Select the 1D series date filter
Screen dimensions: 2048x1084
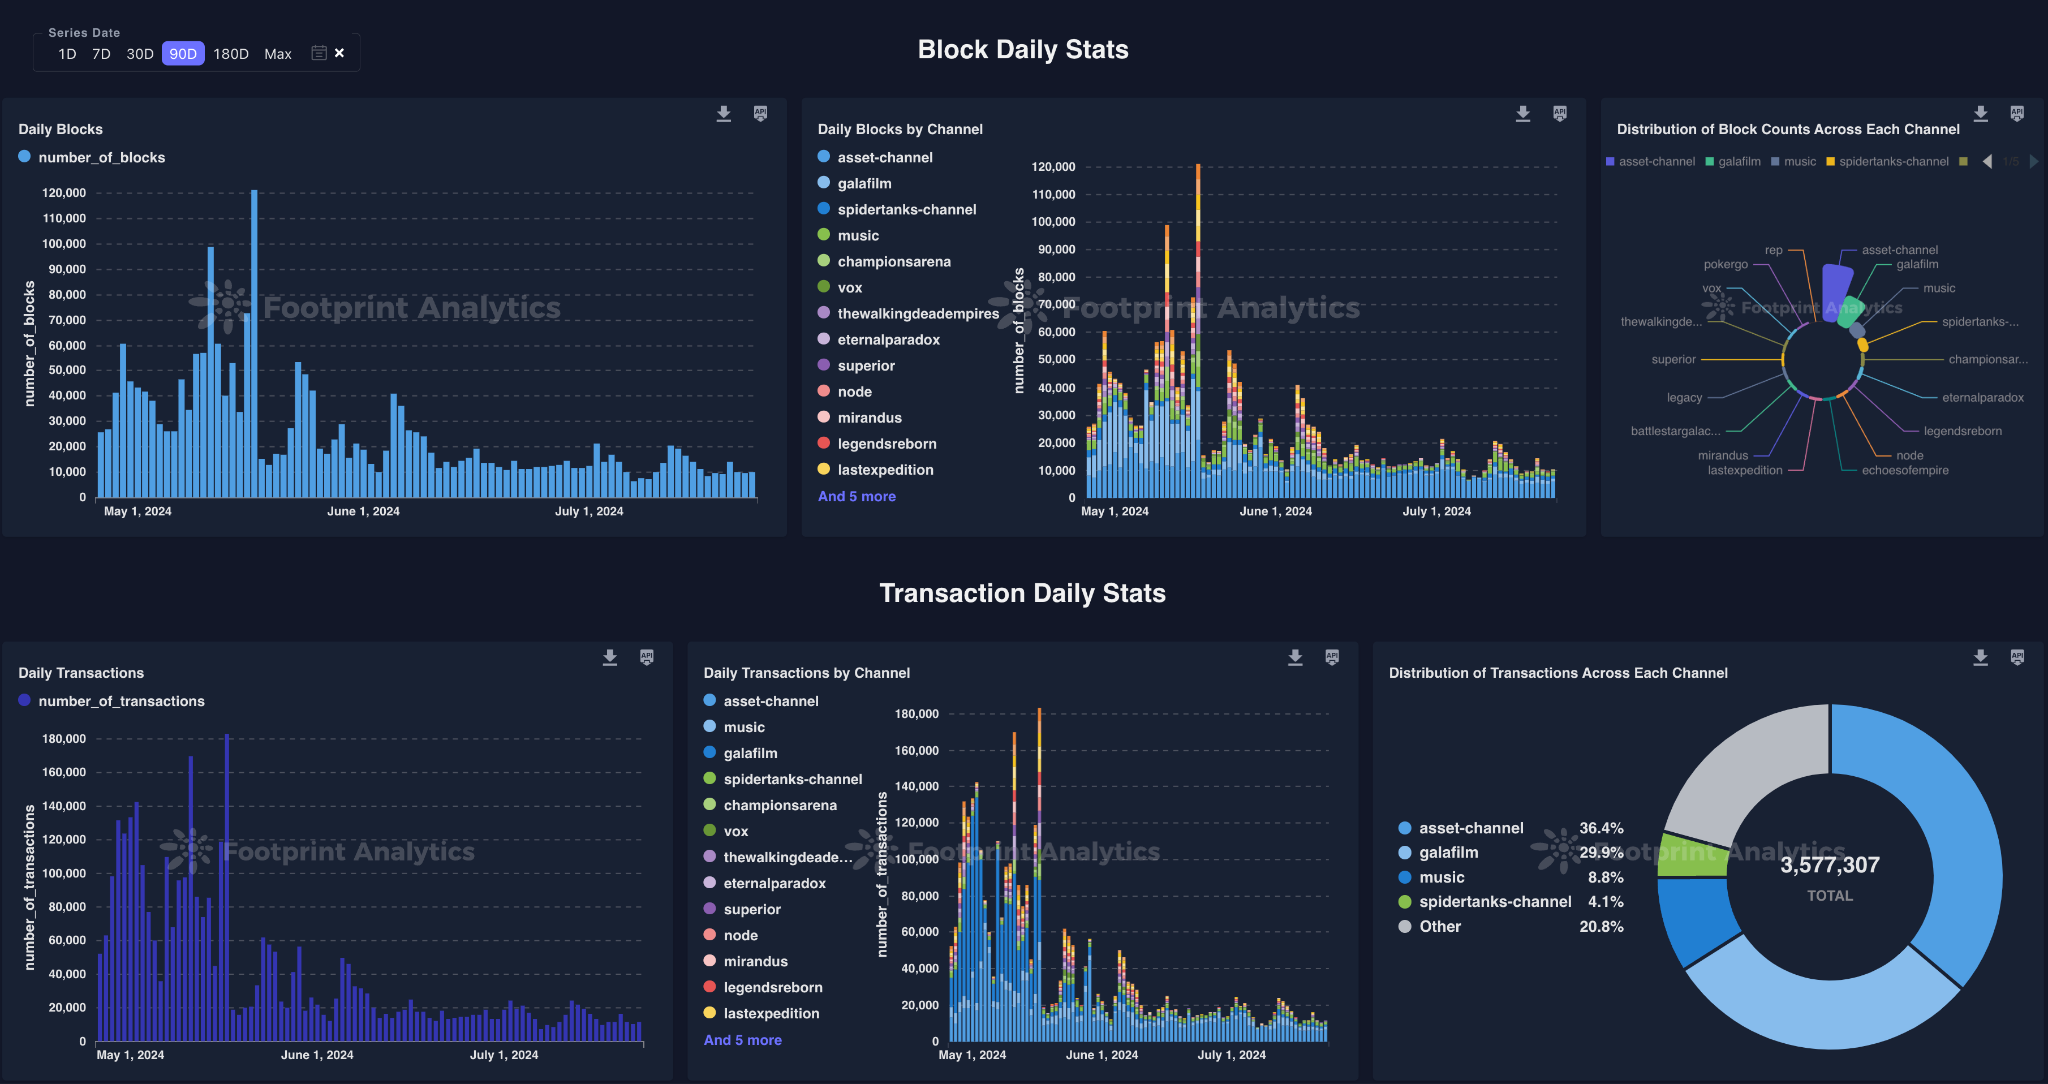coord(66,53)
